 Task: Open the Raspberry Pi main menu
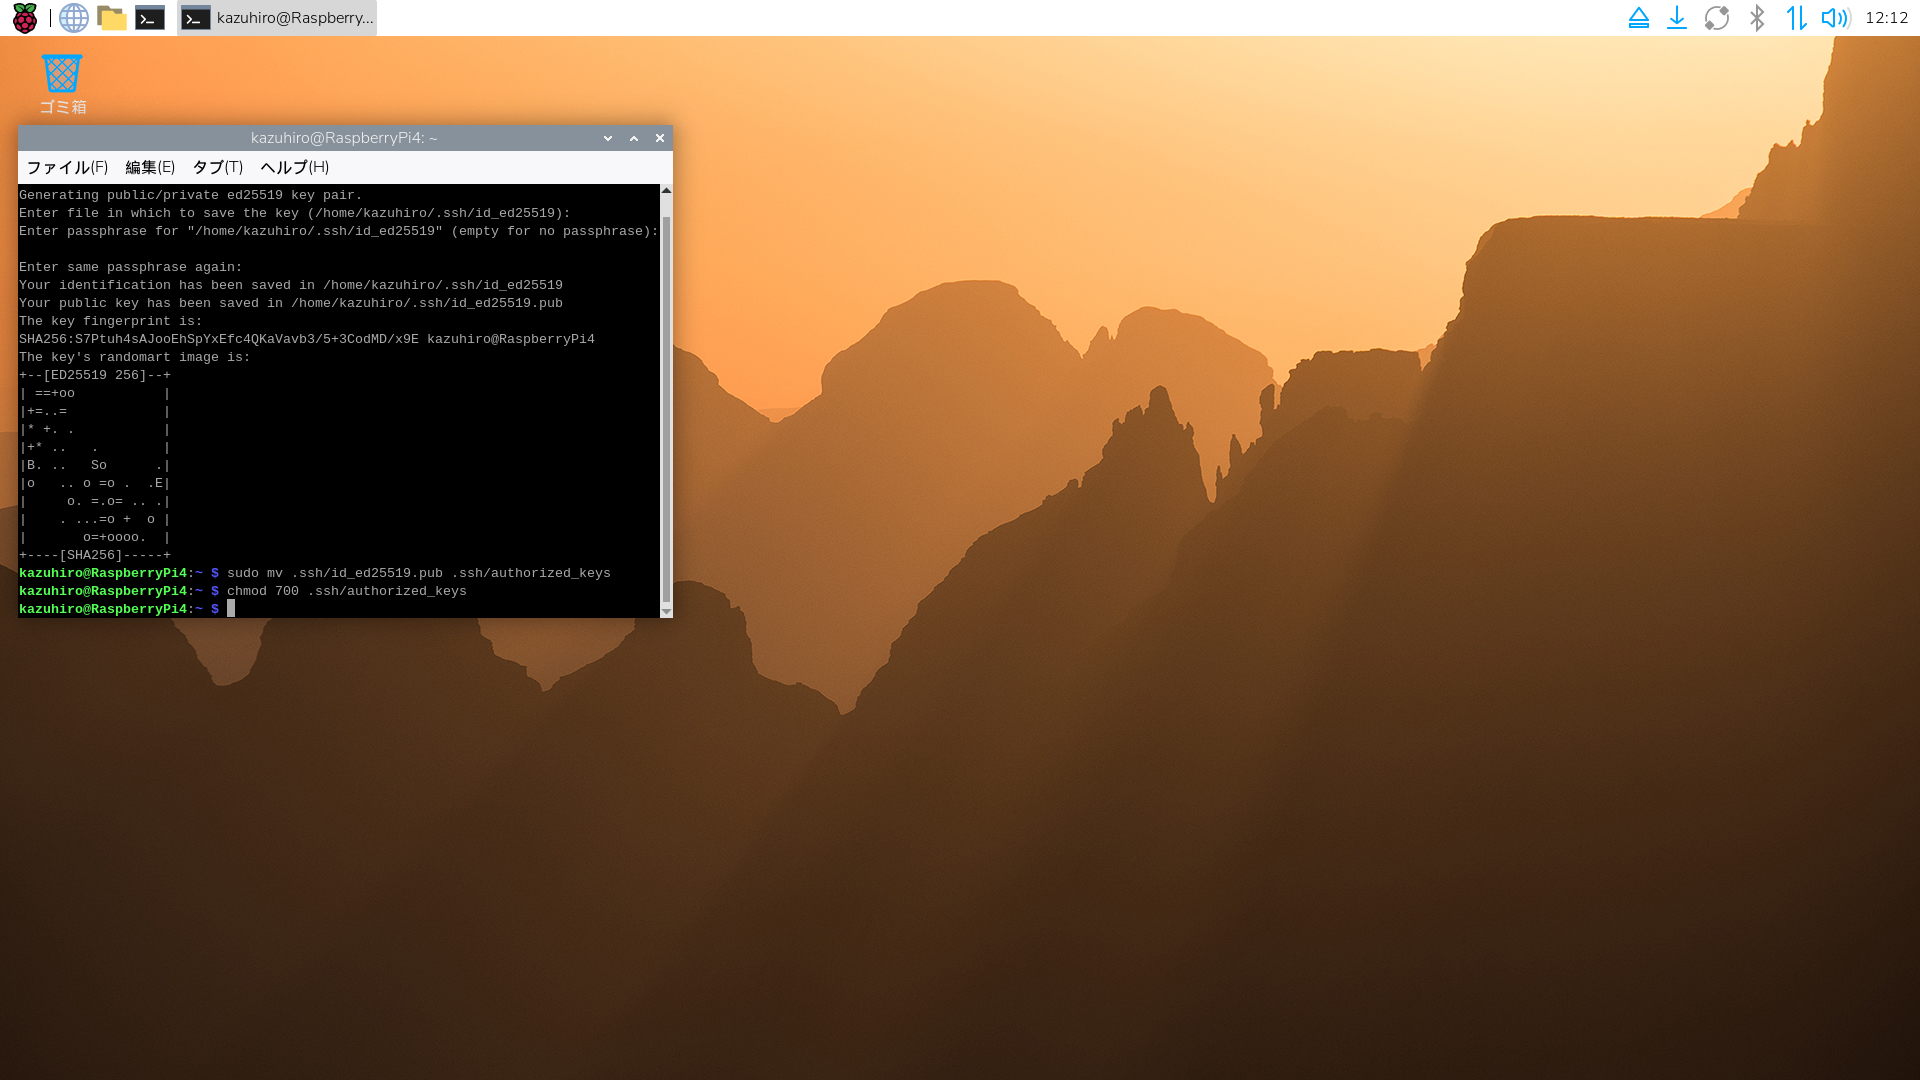point(24,18)
